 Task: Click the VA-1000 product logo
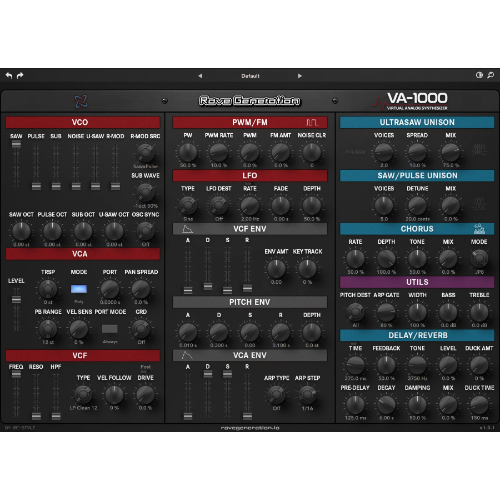(411, 101)
